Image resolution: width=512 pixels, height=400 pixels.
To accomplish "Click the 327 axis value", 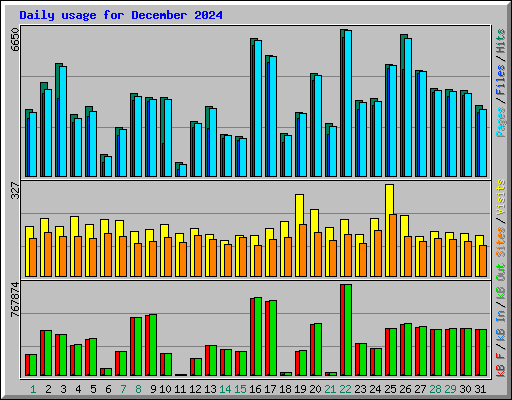I will (x=15, y=190).
